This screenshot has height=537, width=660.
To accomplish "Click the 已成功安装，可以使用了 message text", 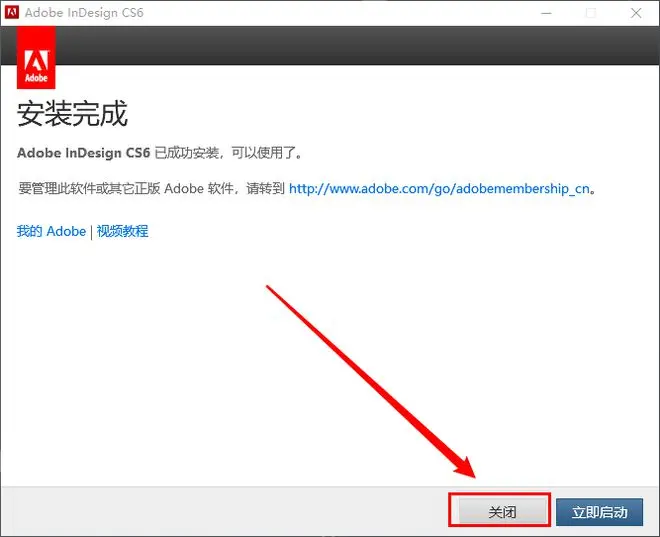I will (x=228, y=153).
